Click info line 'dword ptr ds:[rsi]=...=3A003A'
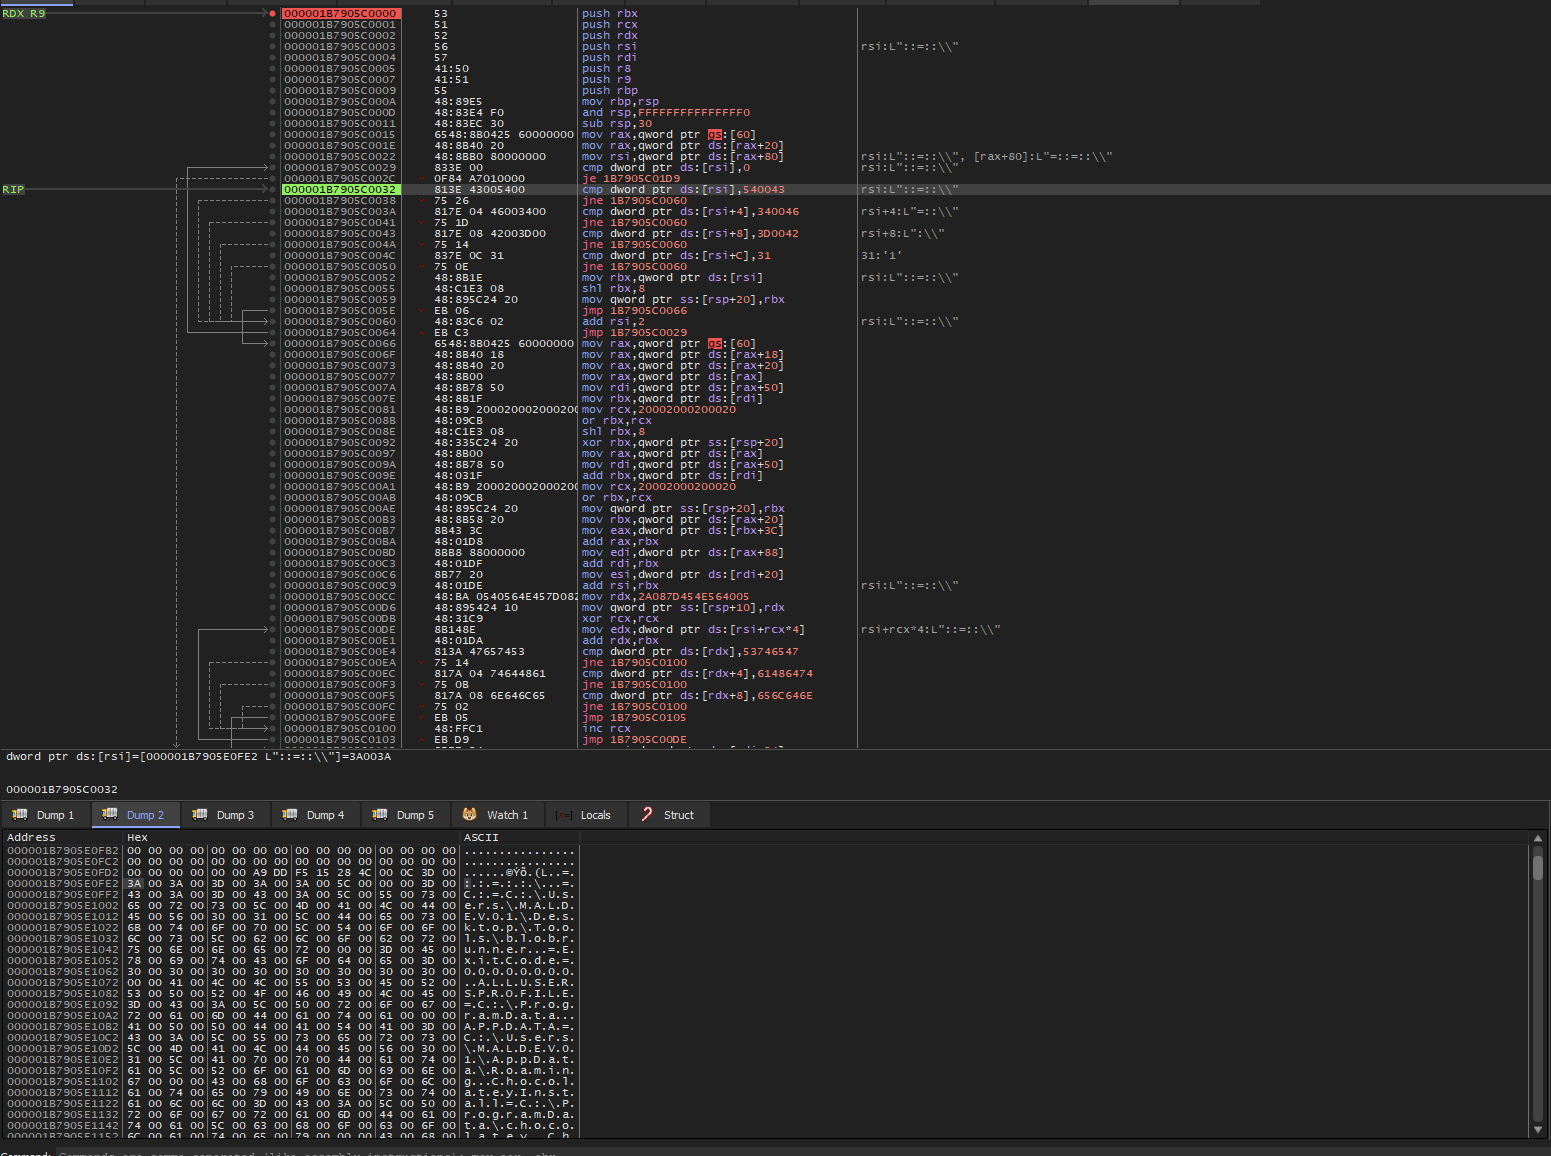 199,756
